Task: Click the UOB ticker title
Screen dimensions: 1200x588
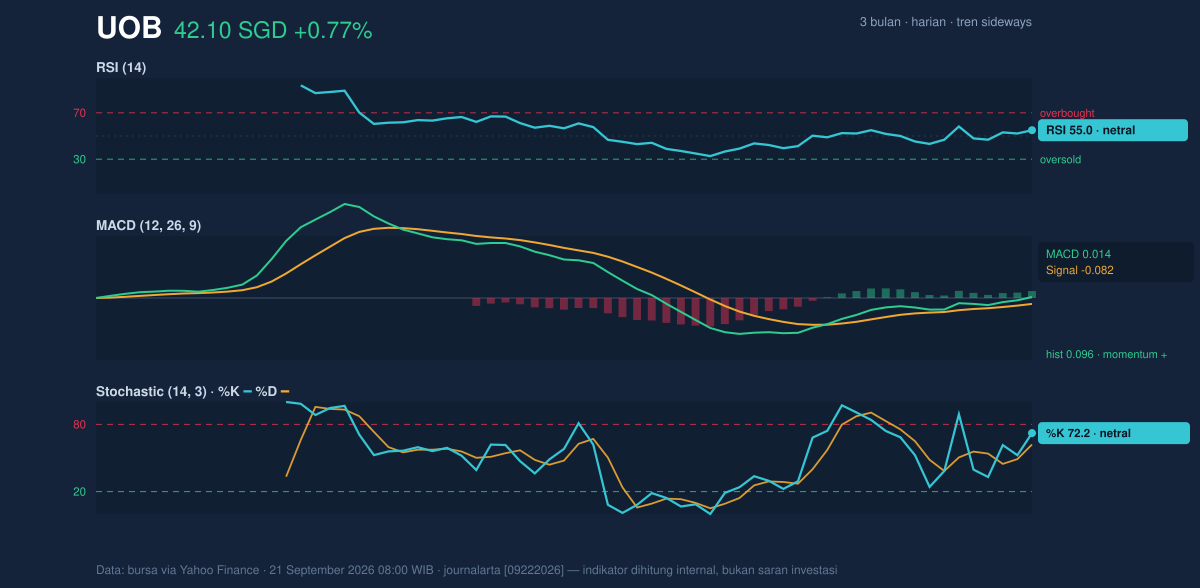Action: 129,29
